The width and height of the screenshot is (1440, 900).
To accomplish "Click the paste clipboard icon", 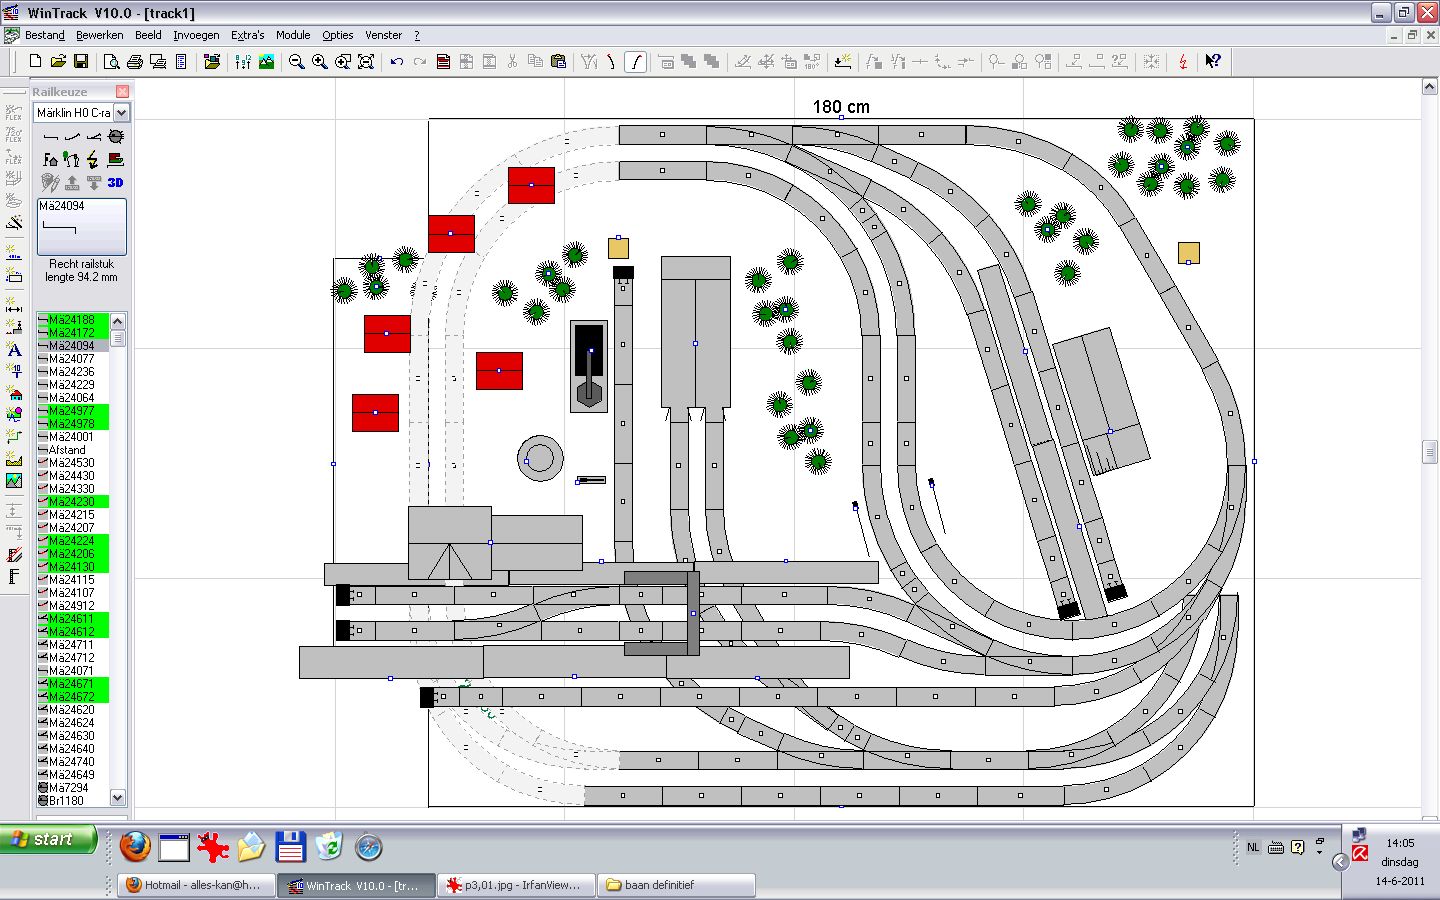I will (x=558, y=62).
